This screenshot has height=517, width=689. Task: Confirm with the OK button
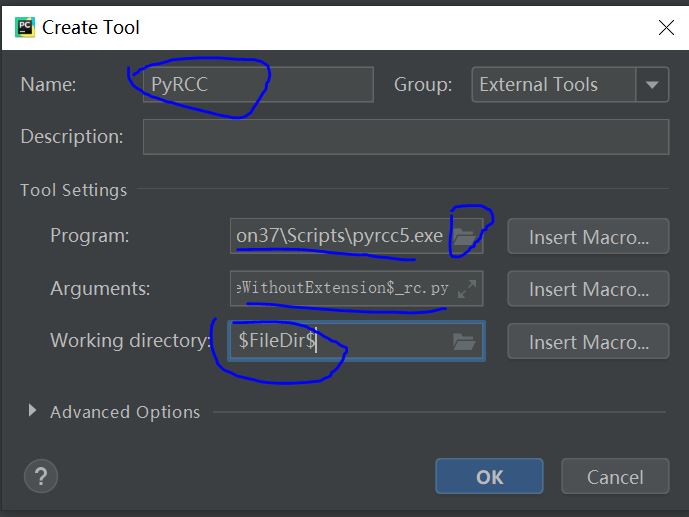(x=489, y=476)
